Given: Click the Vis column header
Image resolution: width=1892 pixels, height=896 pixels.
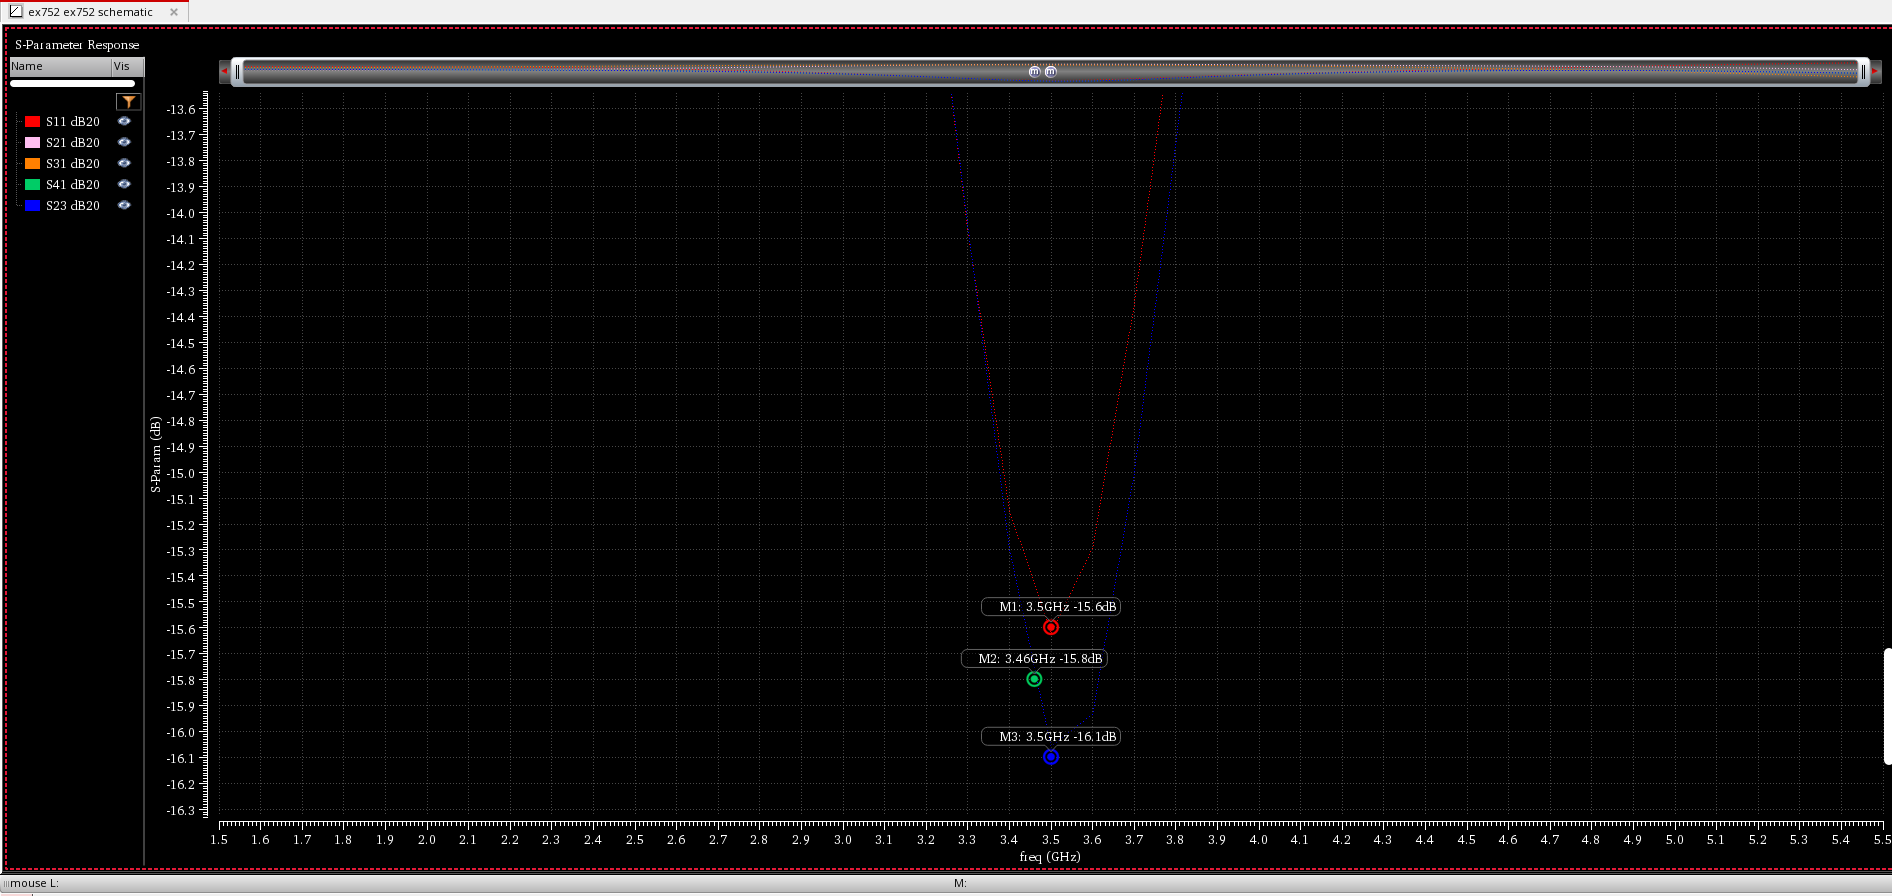Looking at the screenshot, I should point(128,66).
